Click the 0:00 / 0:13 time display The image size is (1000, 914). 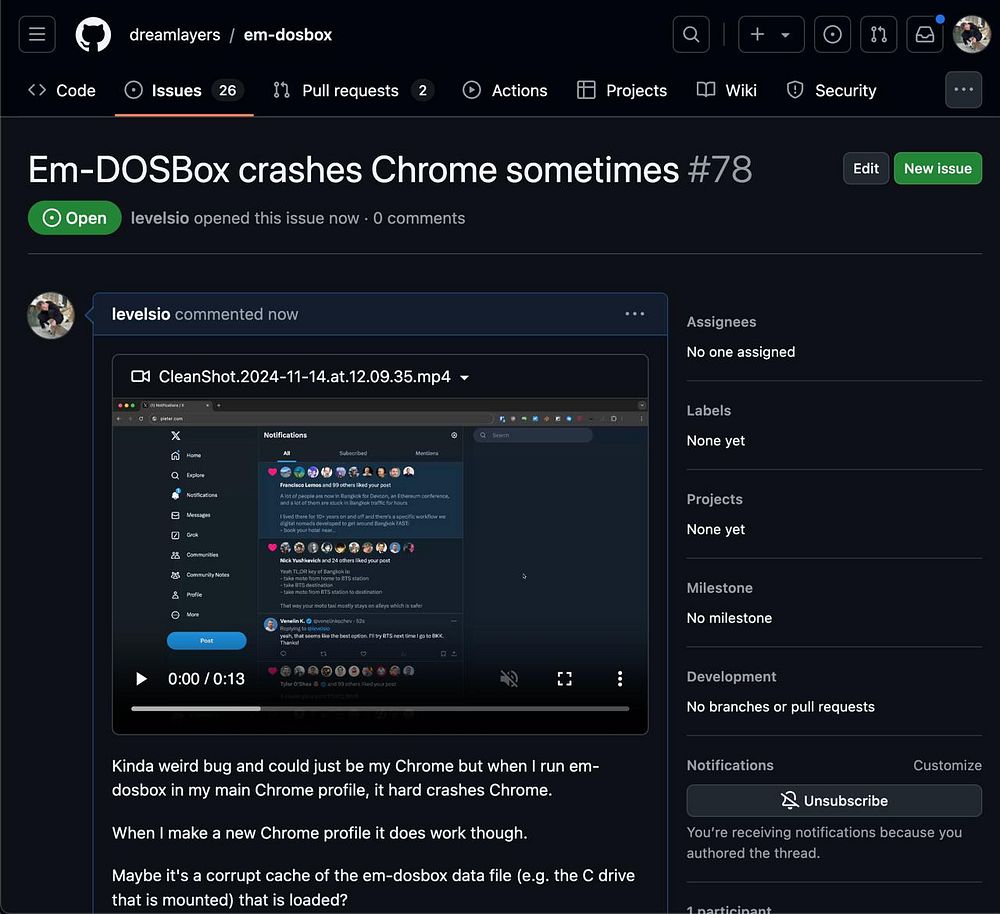pos(206,679)
